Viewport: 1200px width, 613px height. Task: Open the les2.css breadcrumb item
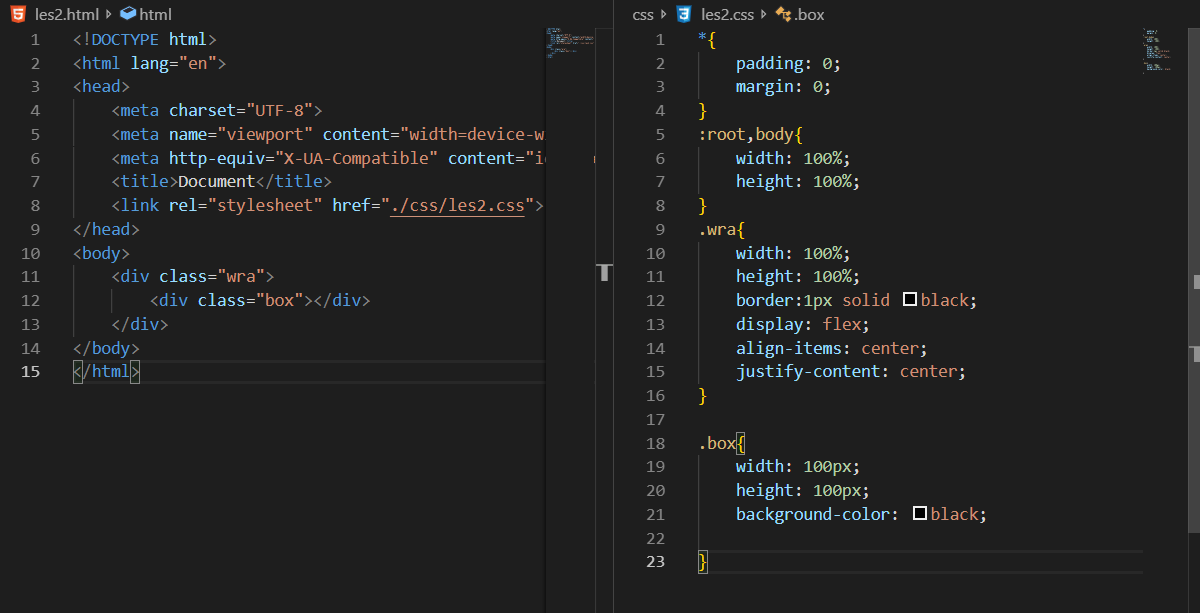click(729, 14)
